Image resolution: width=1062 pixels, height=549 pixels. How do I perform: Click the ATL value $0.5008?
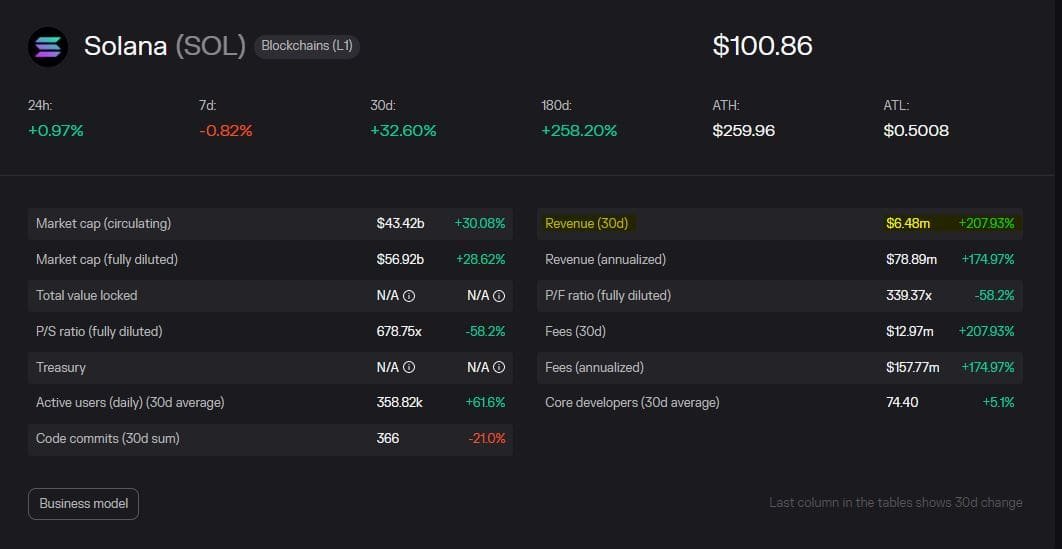916,131
